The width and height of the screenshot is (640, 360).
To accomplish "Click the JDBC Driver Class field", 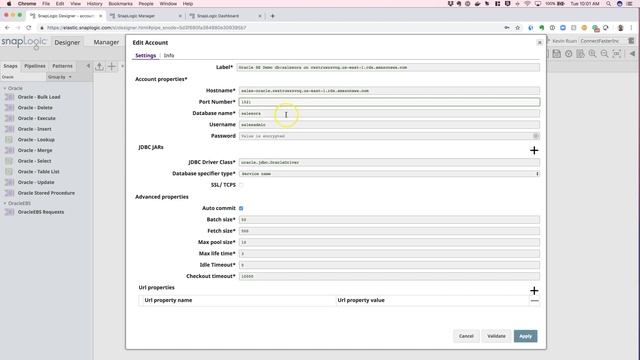I will pyautogui.click(x=389, y=162).
